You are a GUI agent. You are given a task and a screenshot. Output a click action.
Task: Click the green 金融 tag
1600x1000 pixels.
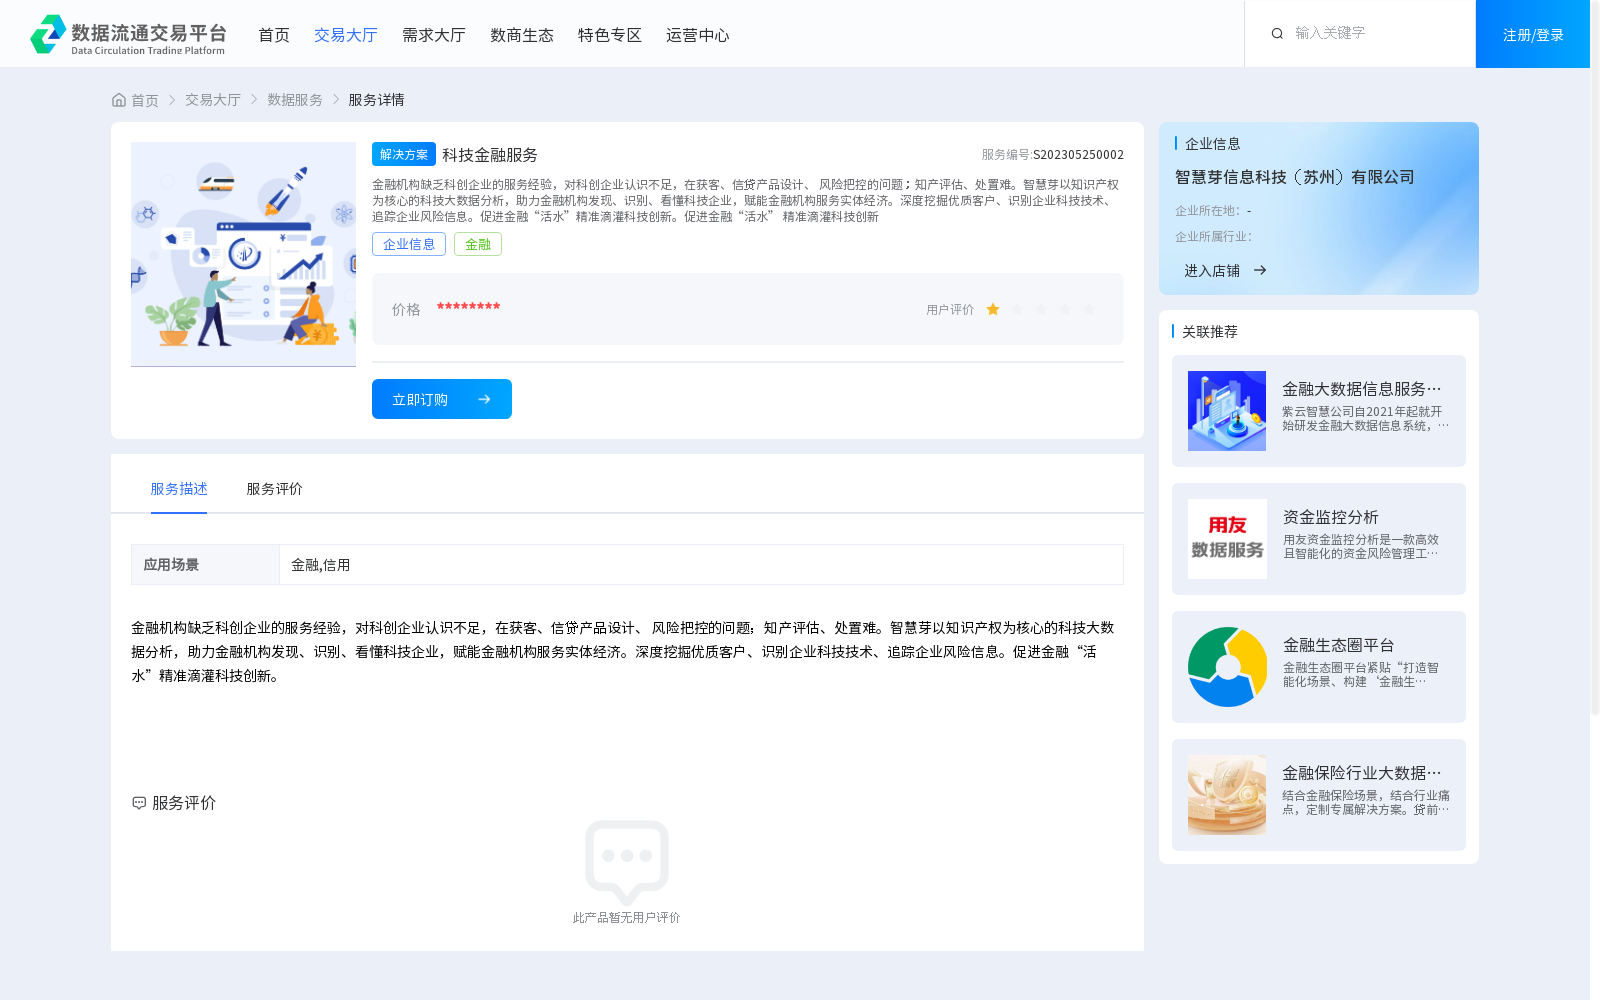click(478, 244)
